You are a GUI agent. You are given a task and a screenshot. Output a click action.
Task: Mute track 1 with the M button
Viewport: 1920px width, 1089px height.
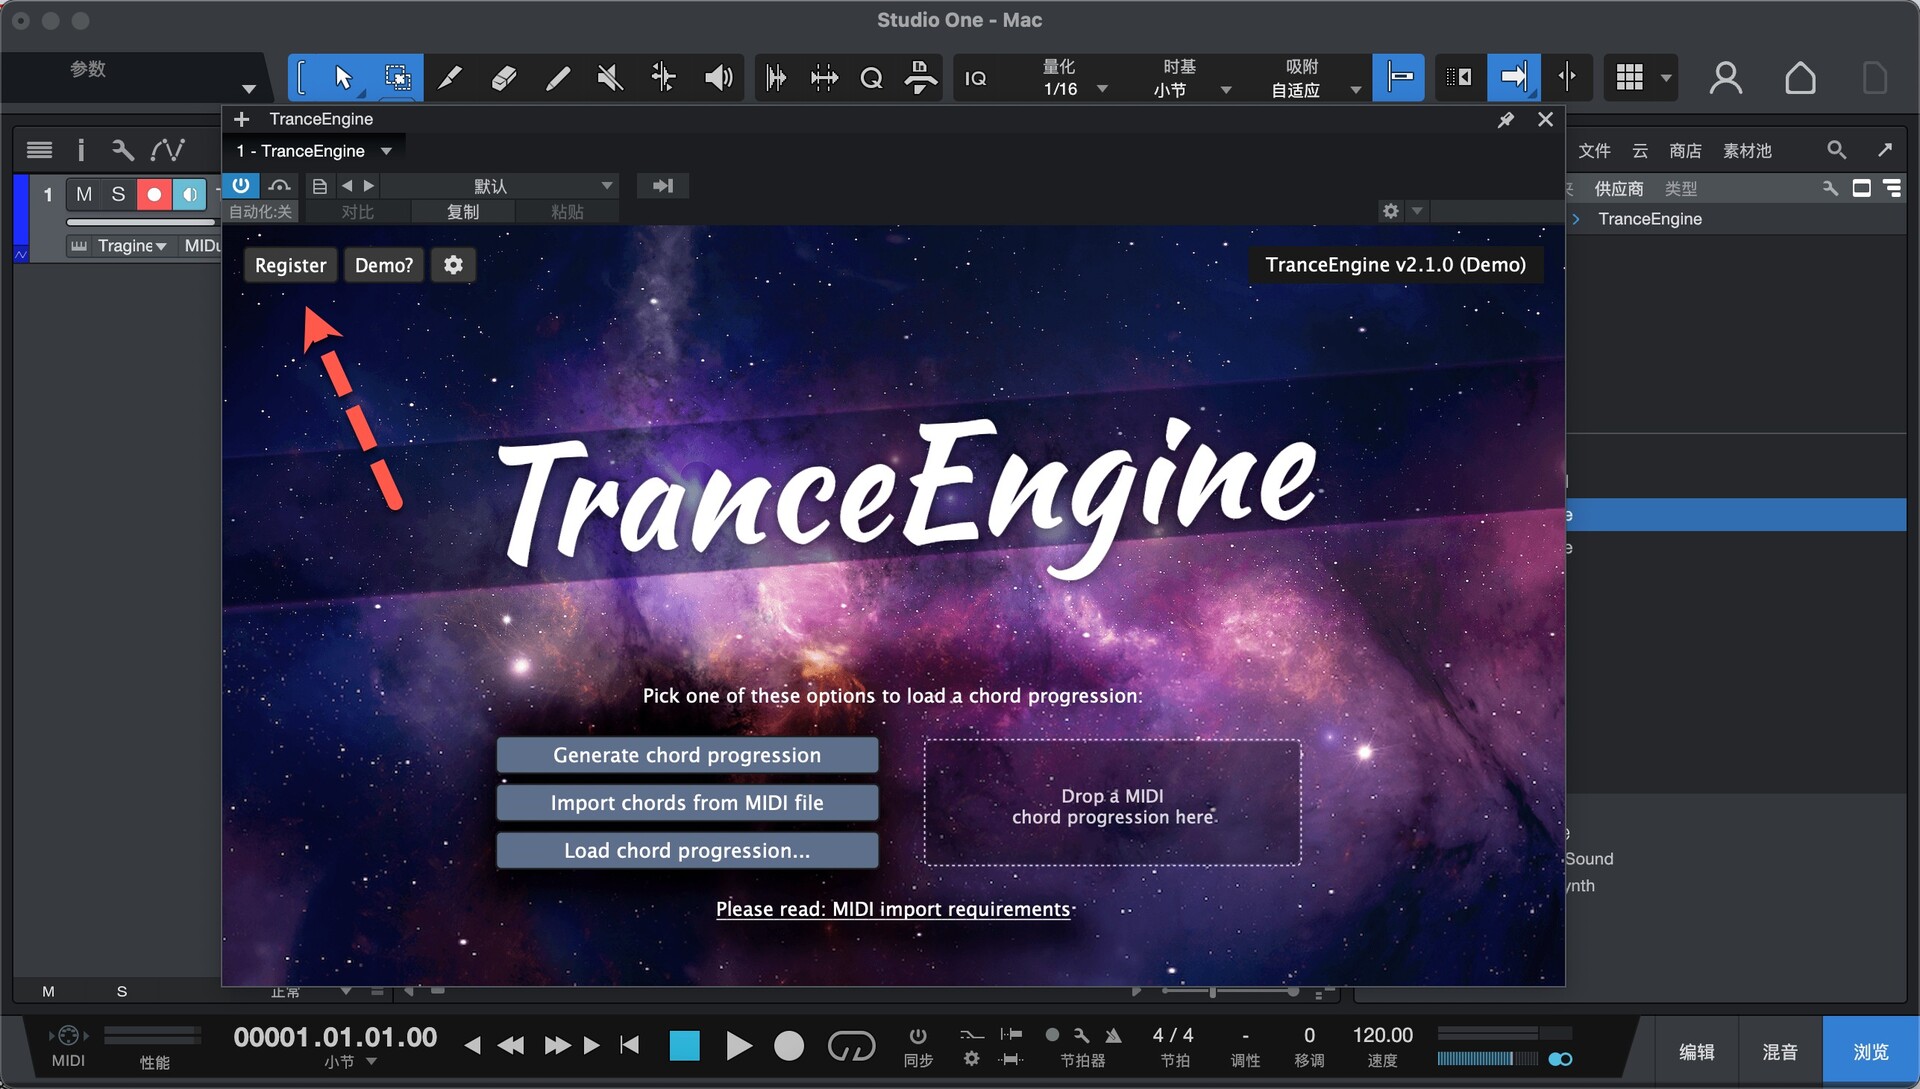point(84,194)
